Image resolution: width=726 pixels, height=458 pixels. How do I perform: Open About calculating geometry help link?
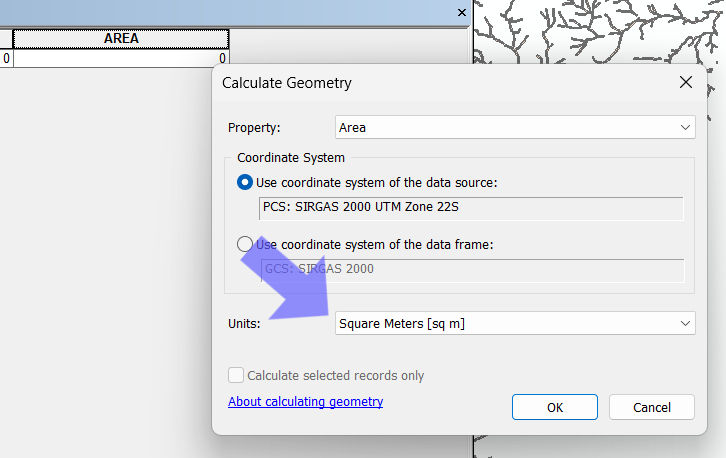click(305, 402)
